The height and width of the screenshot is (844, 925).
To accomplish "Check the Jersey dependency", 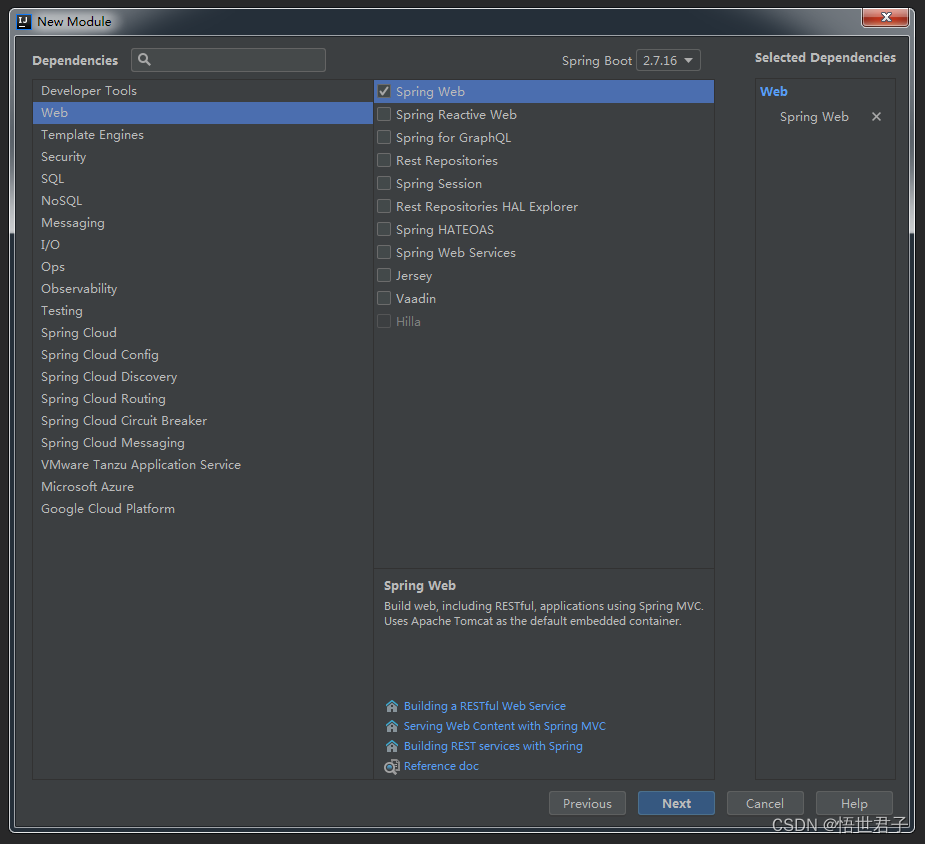I will tap(384, 275).
